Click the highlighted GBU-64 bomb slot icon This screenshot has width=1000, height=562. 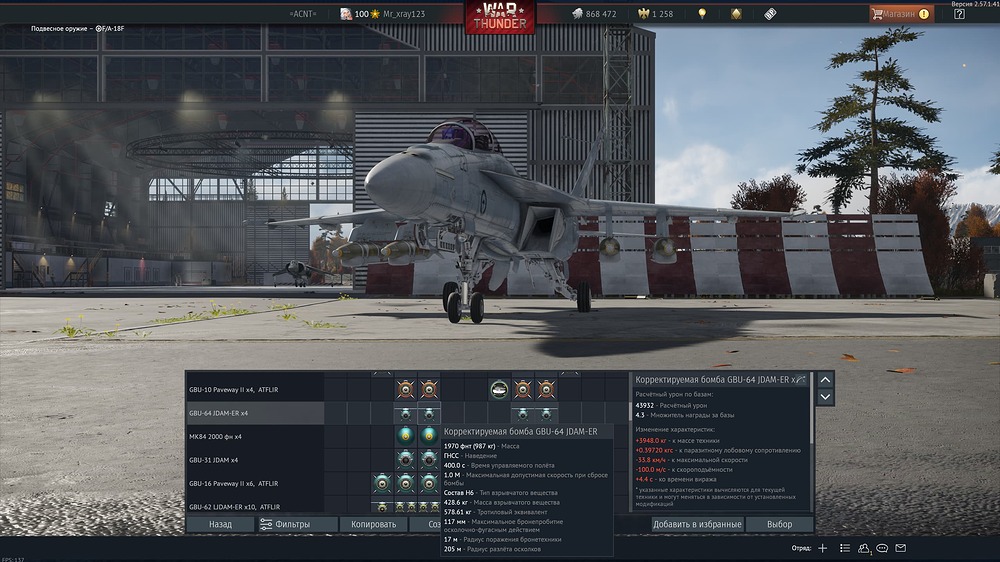pos(429,414)
